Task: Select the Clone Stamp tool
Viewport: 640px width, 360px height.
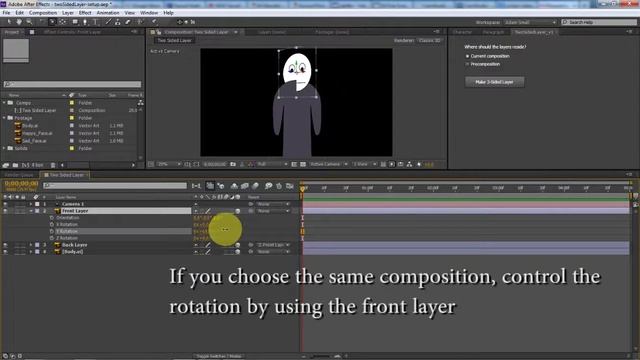Action: [x=118, y=22]
